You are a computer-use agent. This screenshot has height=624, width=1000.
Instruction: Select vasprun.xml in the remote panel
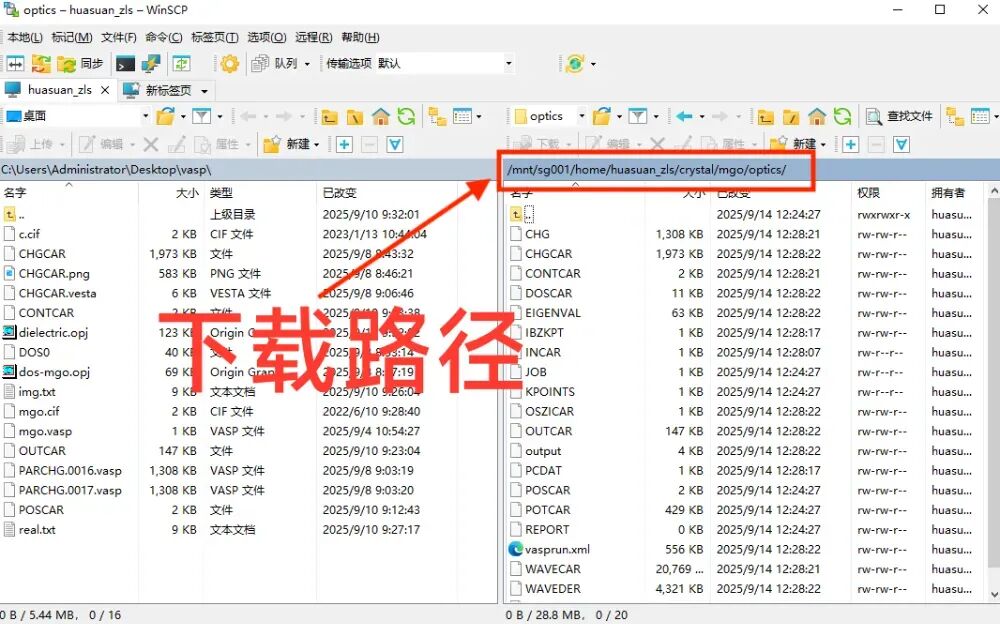click(x=557, y=549)
